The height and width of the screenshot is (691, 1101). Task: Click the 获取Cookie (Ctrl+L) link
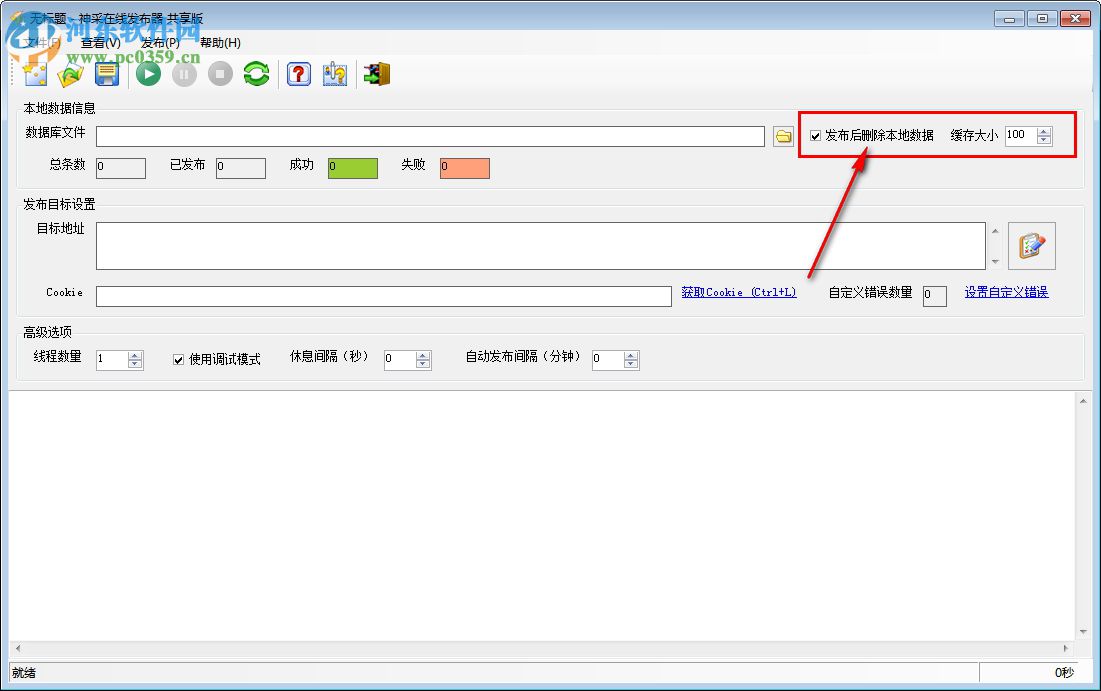739,292
